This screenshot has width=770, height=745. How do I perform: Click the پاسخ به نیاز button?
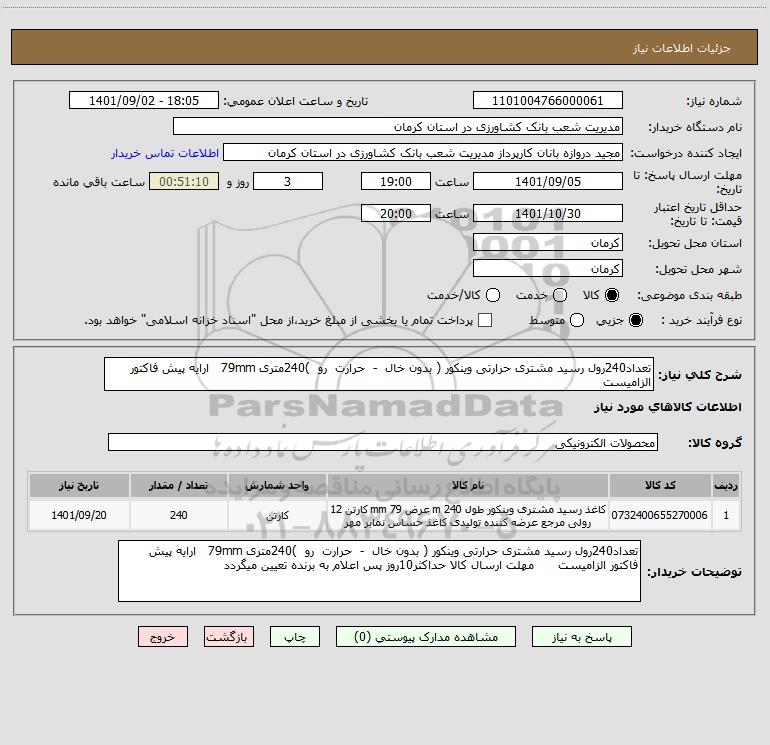click(581, 637)
